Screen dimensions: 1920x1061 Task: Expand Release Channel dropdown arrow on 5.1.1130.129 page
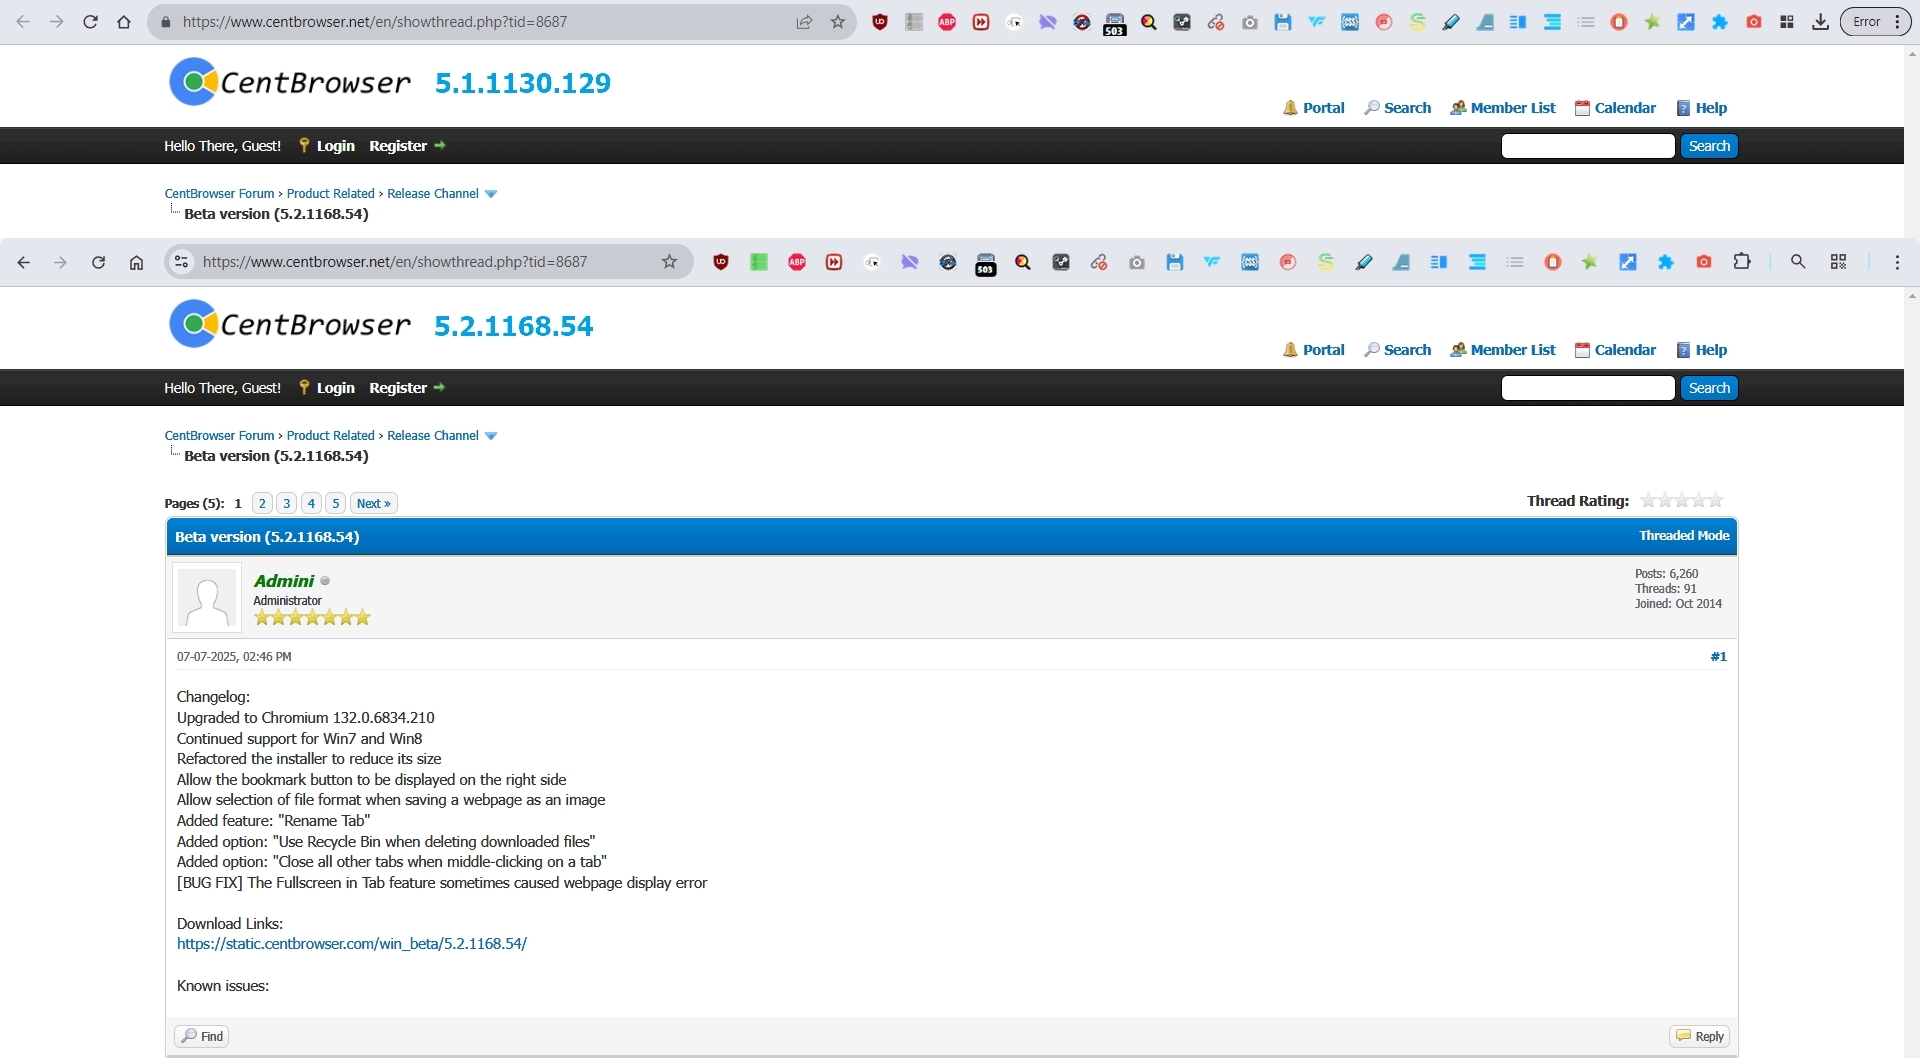[491, 194]
